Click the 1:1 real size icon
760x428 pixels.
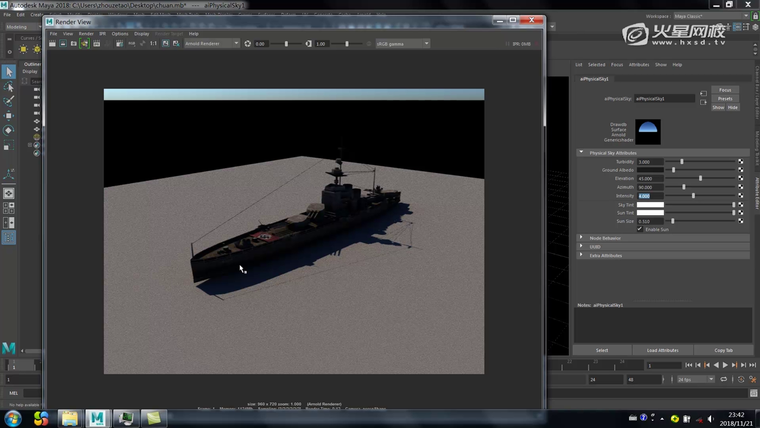[x=153, y=44]
